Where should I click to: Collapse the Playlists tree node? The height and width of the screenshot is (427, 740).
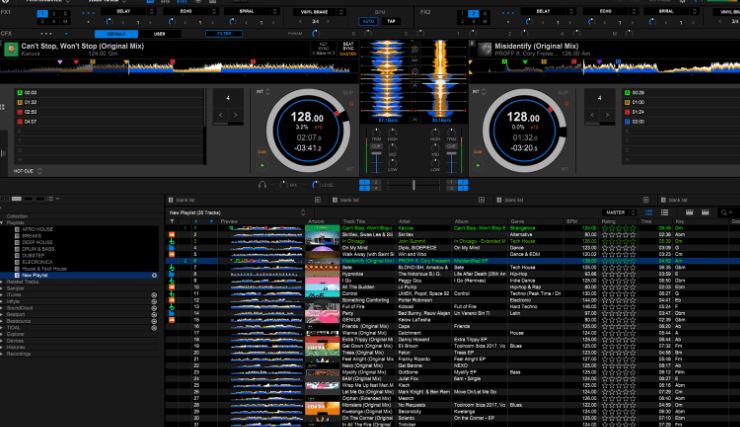pos(2,223)
